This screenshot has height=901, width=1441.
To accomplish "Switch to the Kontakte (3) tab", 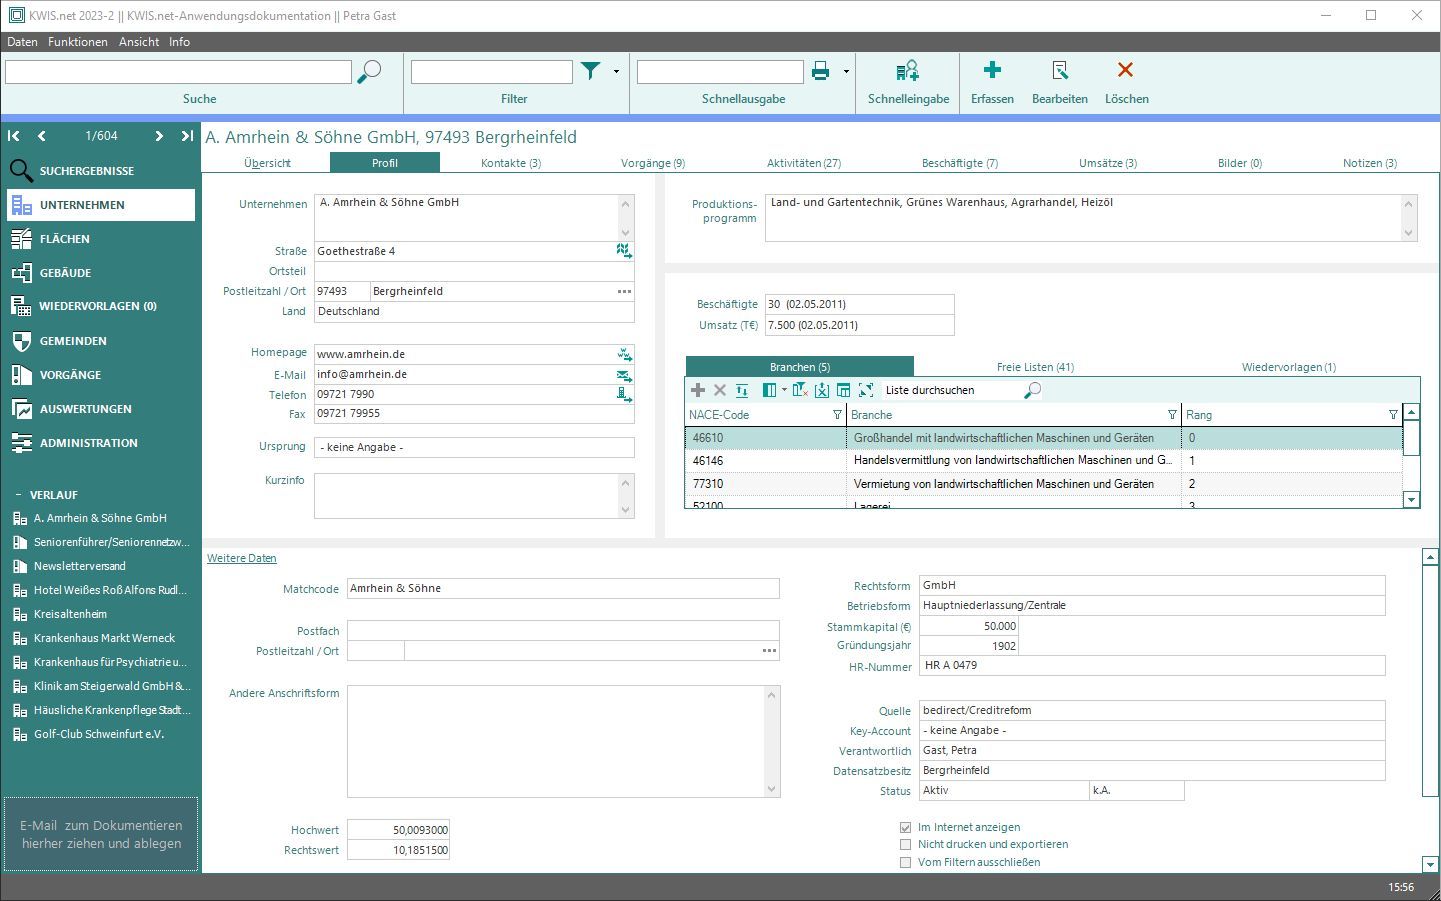I will [x=511, y=163].
